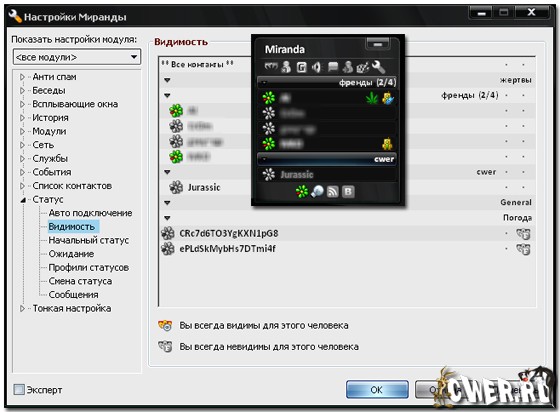This screenshot has height=412, width=560.
Task: Click the RSS feed icon in Miranda bottom bar
Action: pyautogui.click(x=332, y=192)
